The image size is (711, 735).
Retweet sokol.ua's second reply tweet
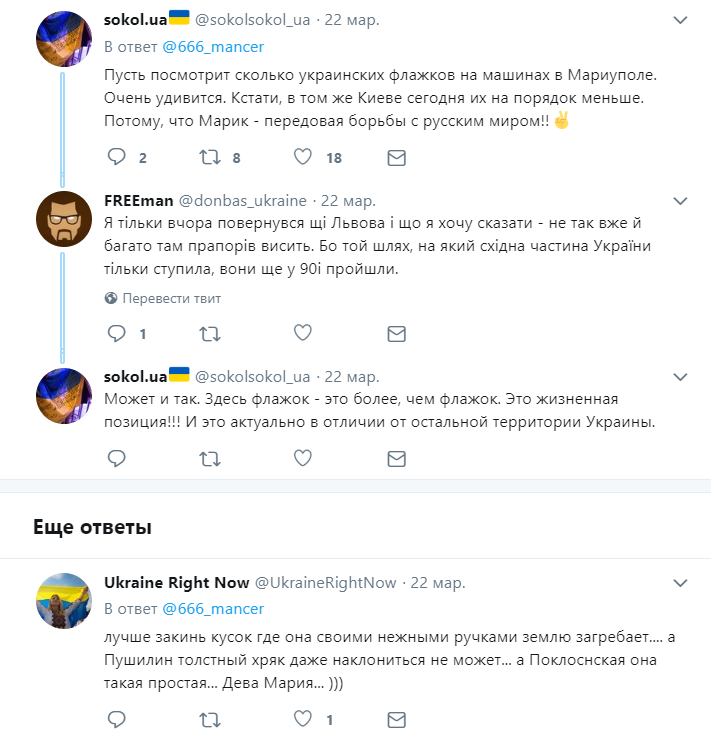click(x=210, y=458)
